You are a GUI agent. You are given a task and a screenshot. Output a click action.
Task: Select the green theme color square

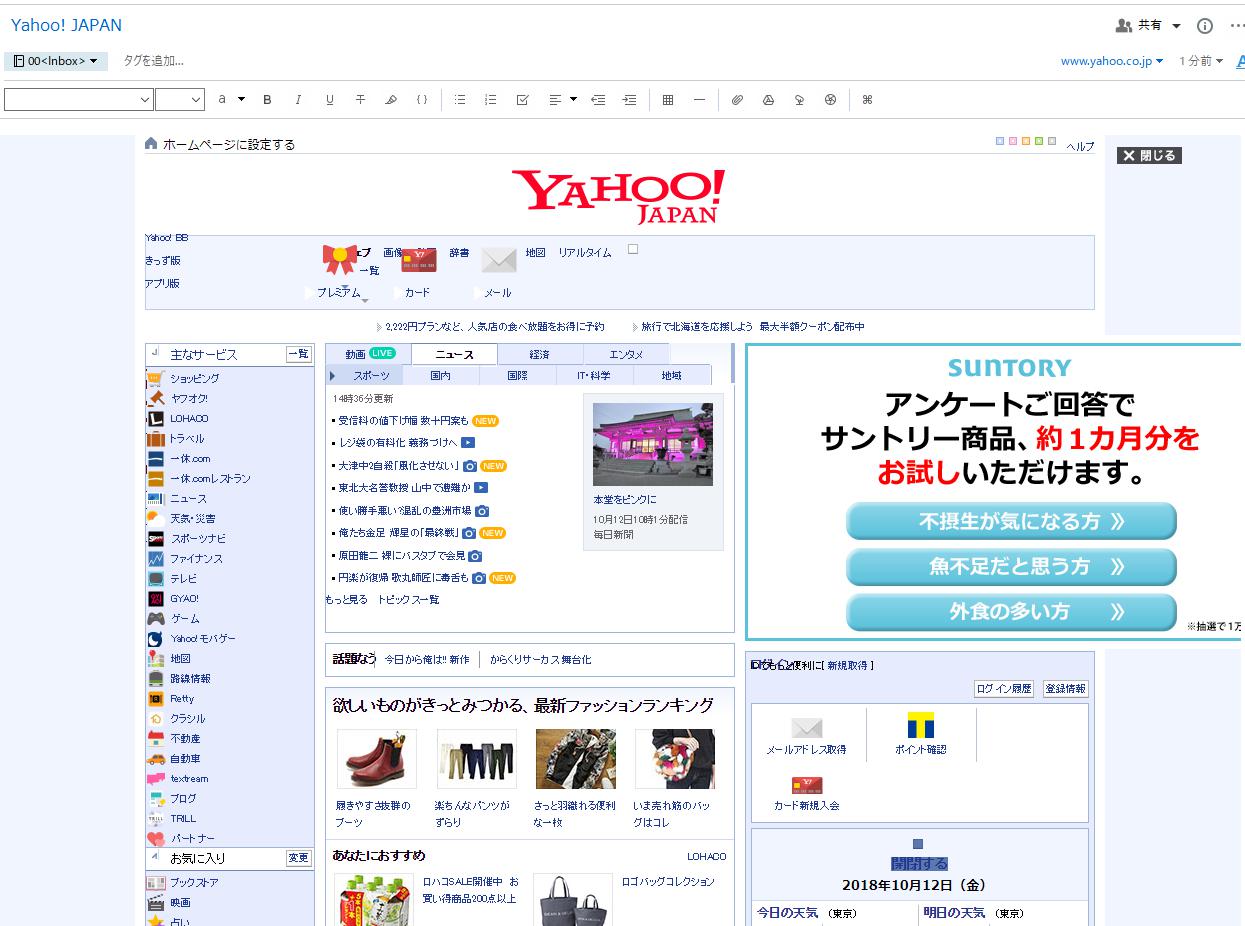coord(1039,141)
